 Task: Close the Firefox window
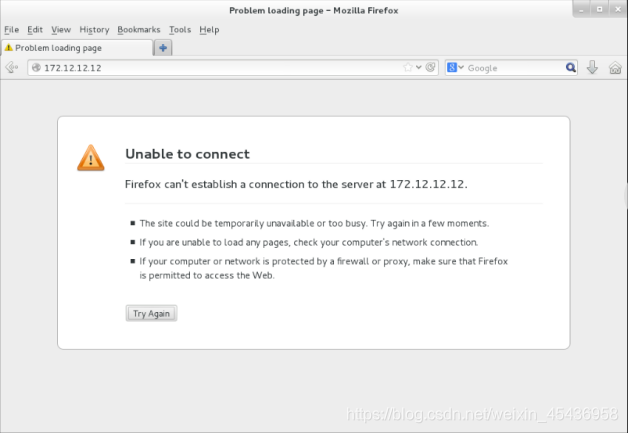coord(618,10)
